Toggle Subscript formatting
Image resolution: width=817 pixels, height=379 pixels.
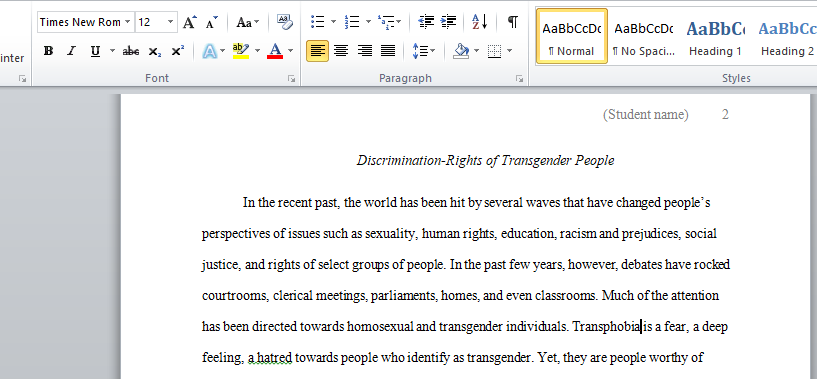coord(154,51)
